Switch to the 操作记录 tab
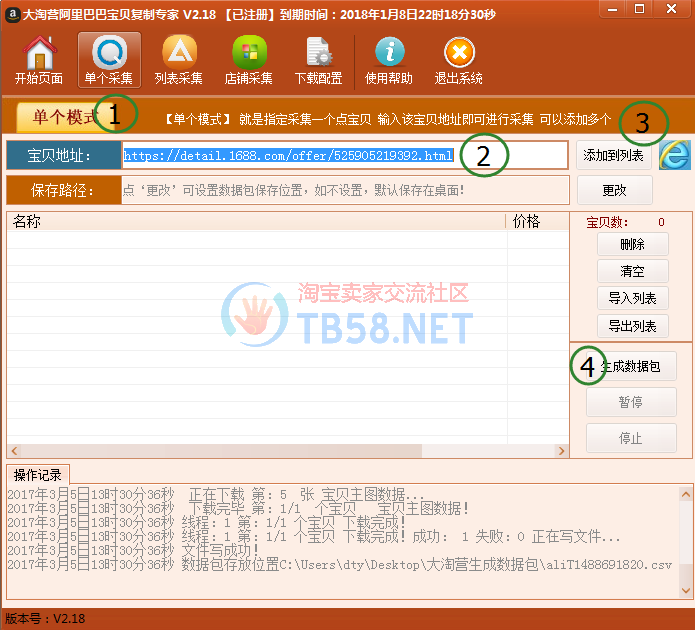Screen dimensions: 695x630 click(x=38, y=475)
